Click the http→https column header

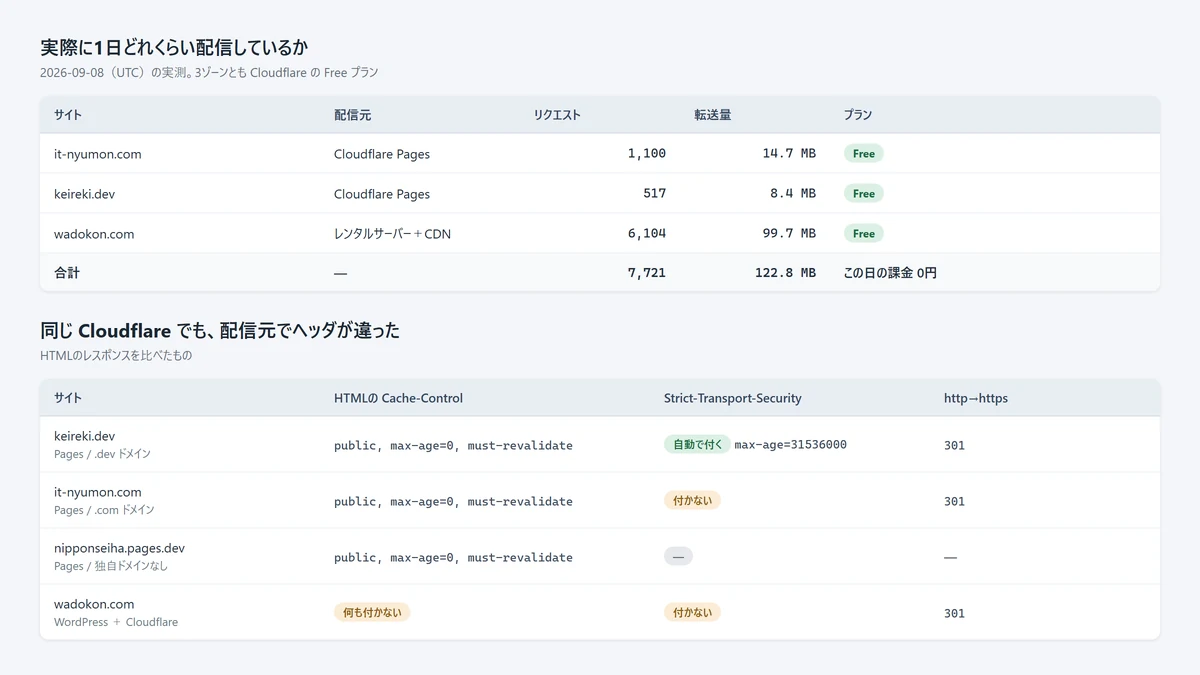(x=976, y=398)
